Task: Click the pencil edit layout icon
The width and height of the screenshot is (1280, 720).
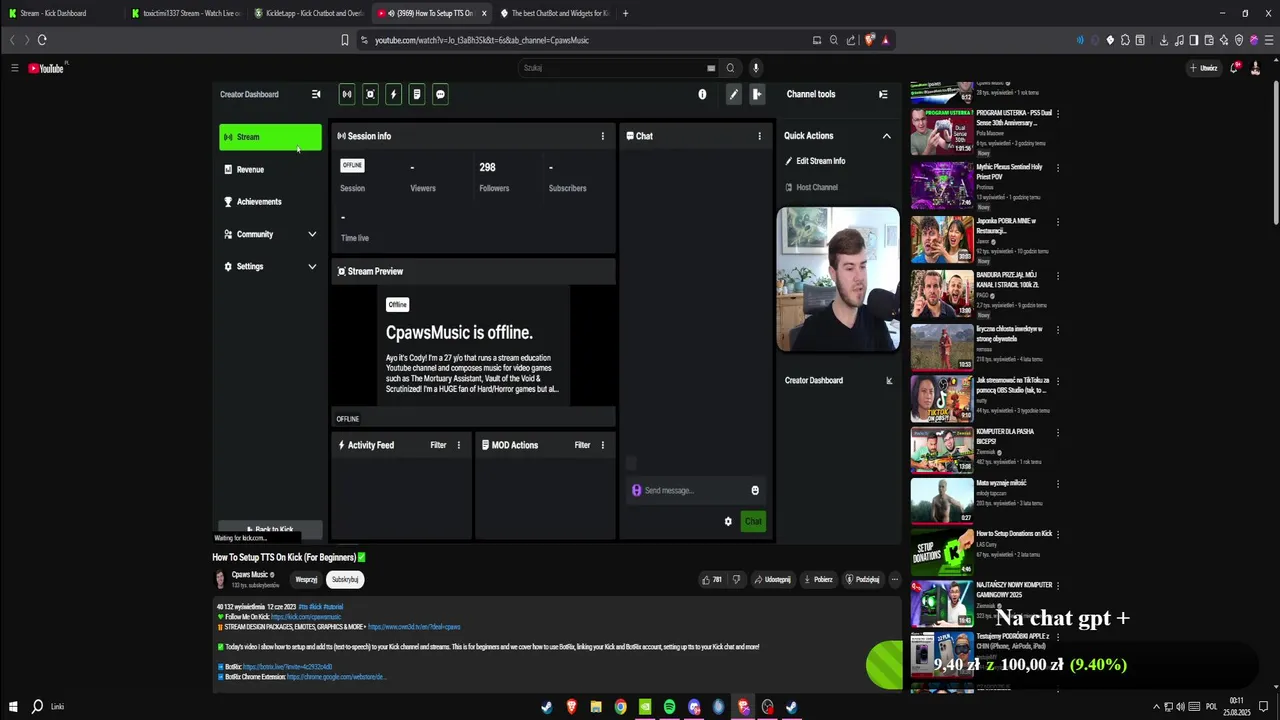Action: (x=734, y=94)
